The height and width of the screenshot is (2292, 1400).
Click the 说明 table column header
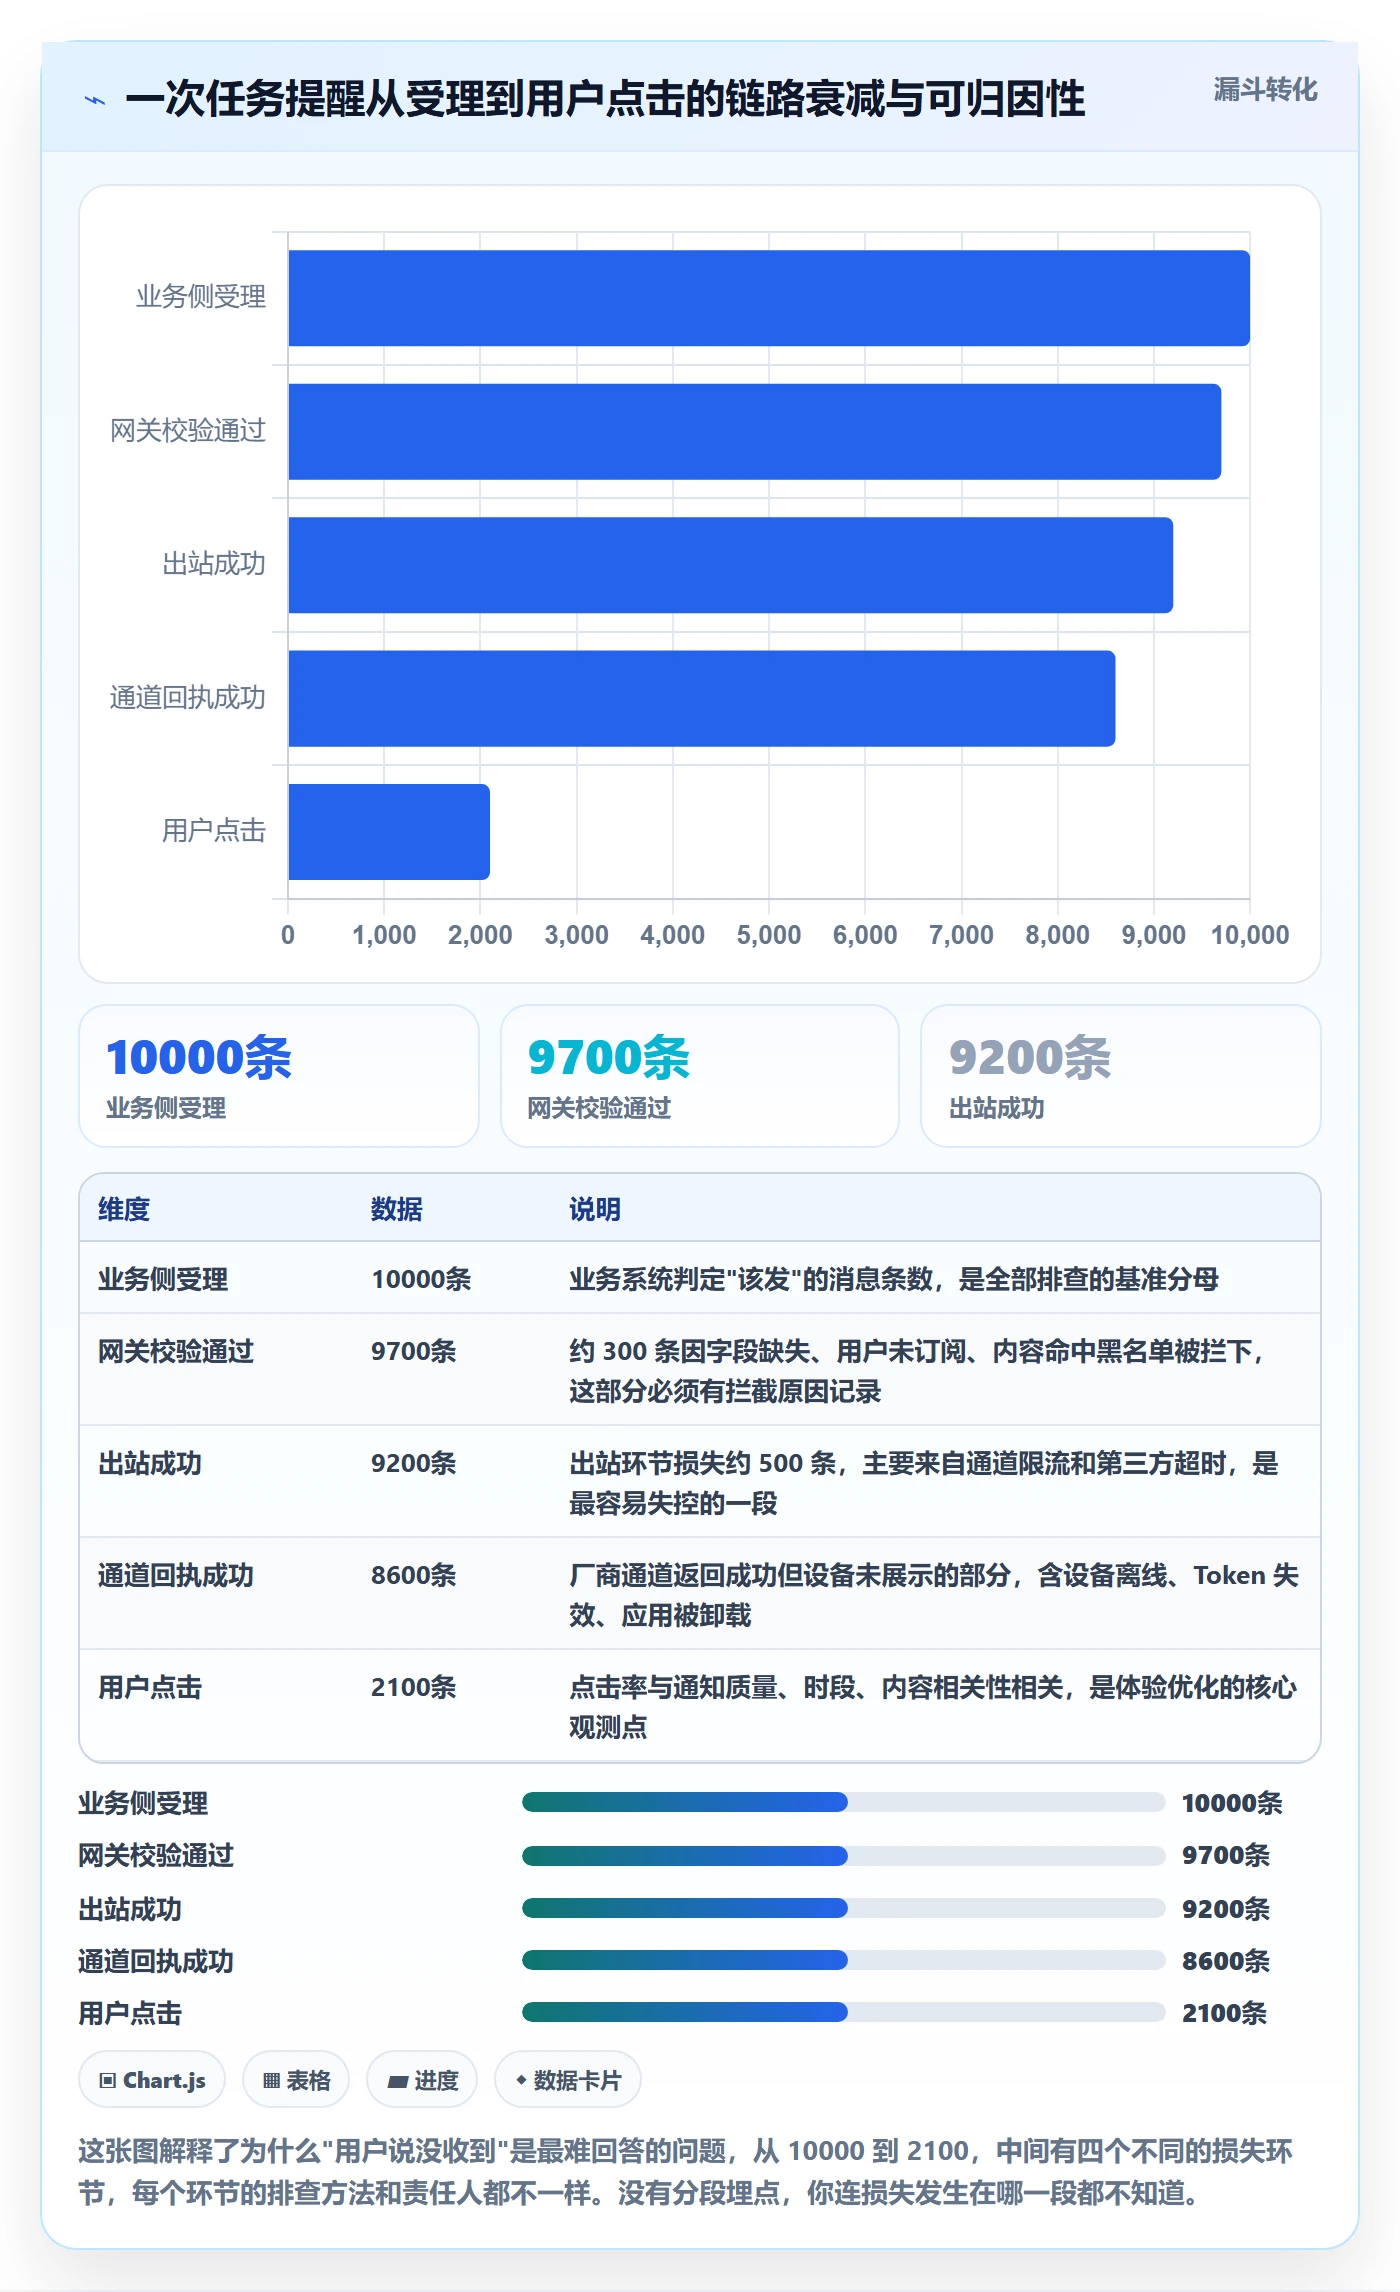595,1209
